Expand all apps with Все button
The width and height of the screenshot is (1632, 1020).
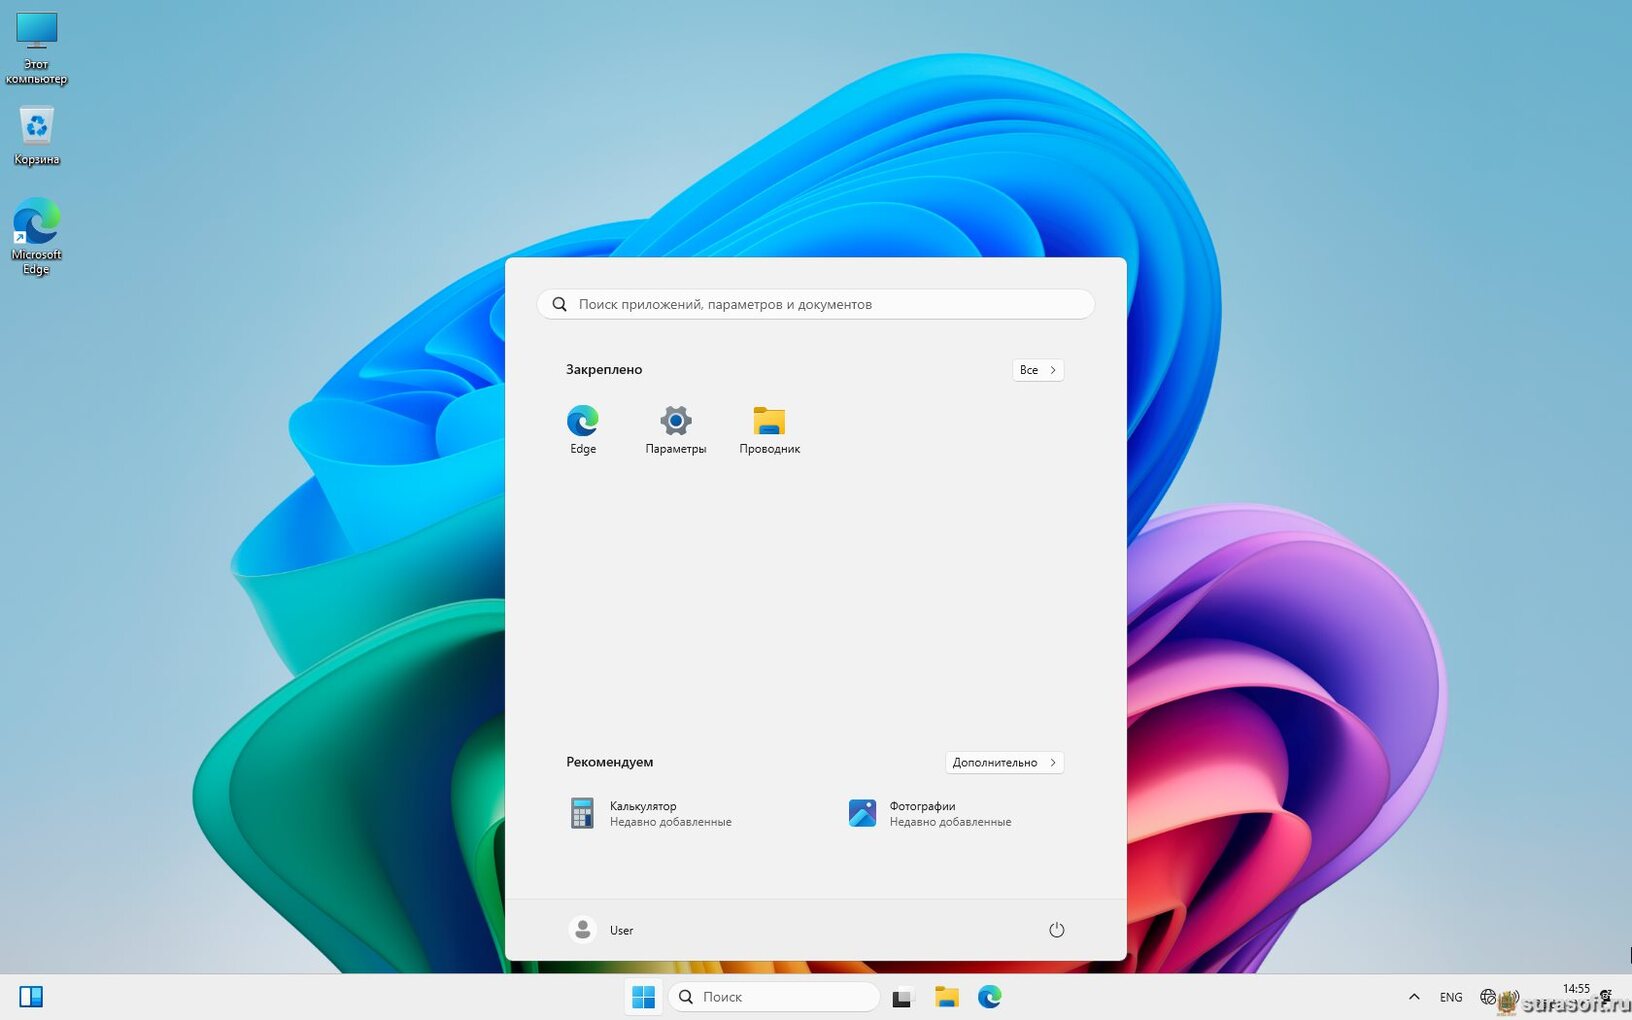tap(1037, 370)
